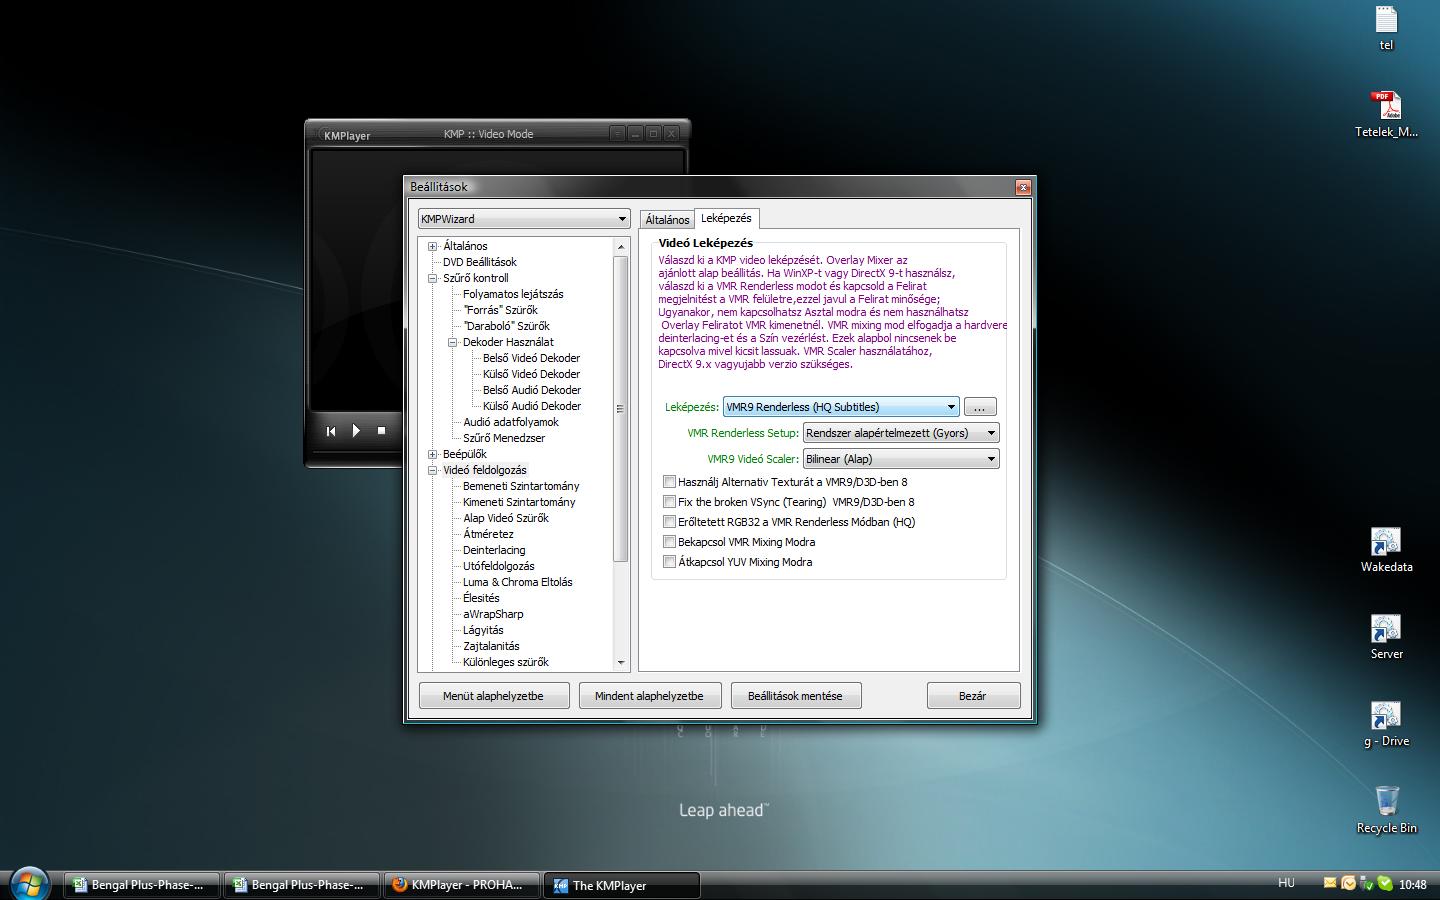1440x900 pixels.
Task: Select aWrapSharp tree item
Action: point(493,614)
